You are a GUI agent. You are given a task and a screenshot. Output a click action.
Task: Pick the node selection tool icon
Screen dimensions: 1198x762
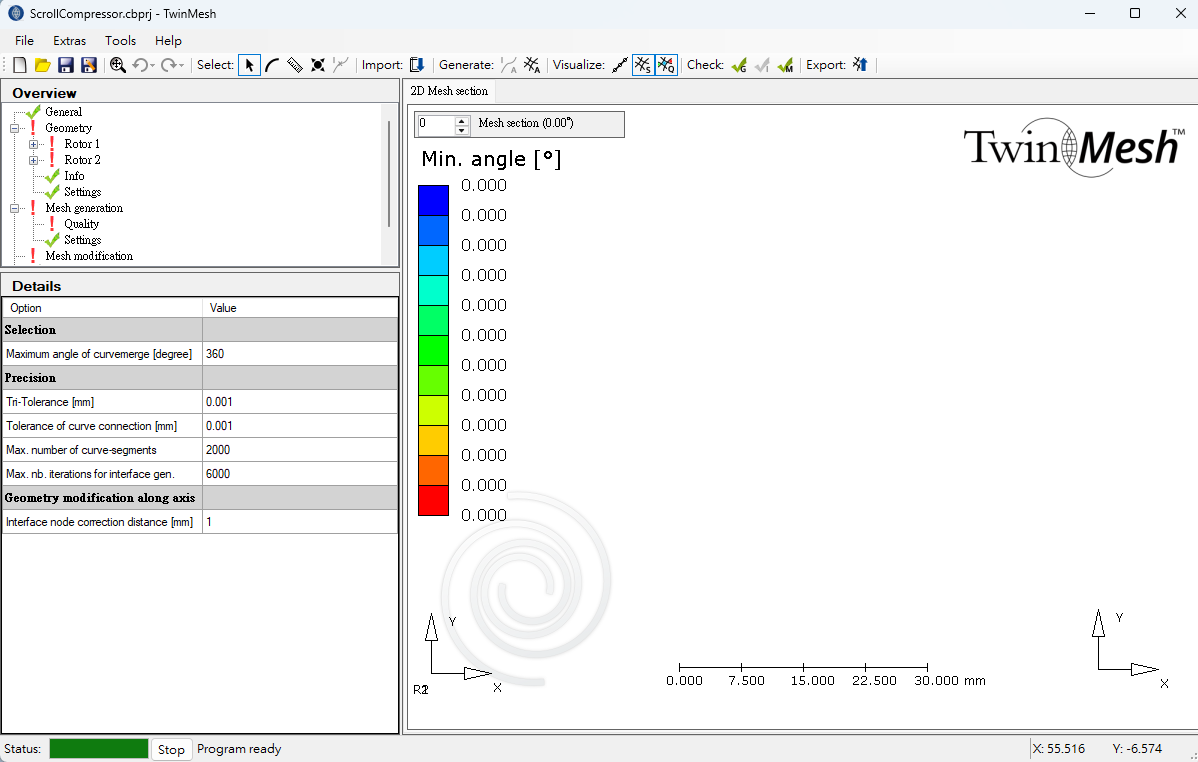[x=318, y=65]
